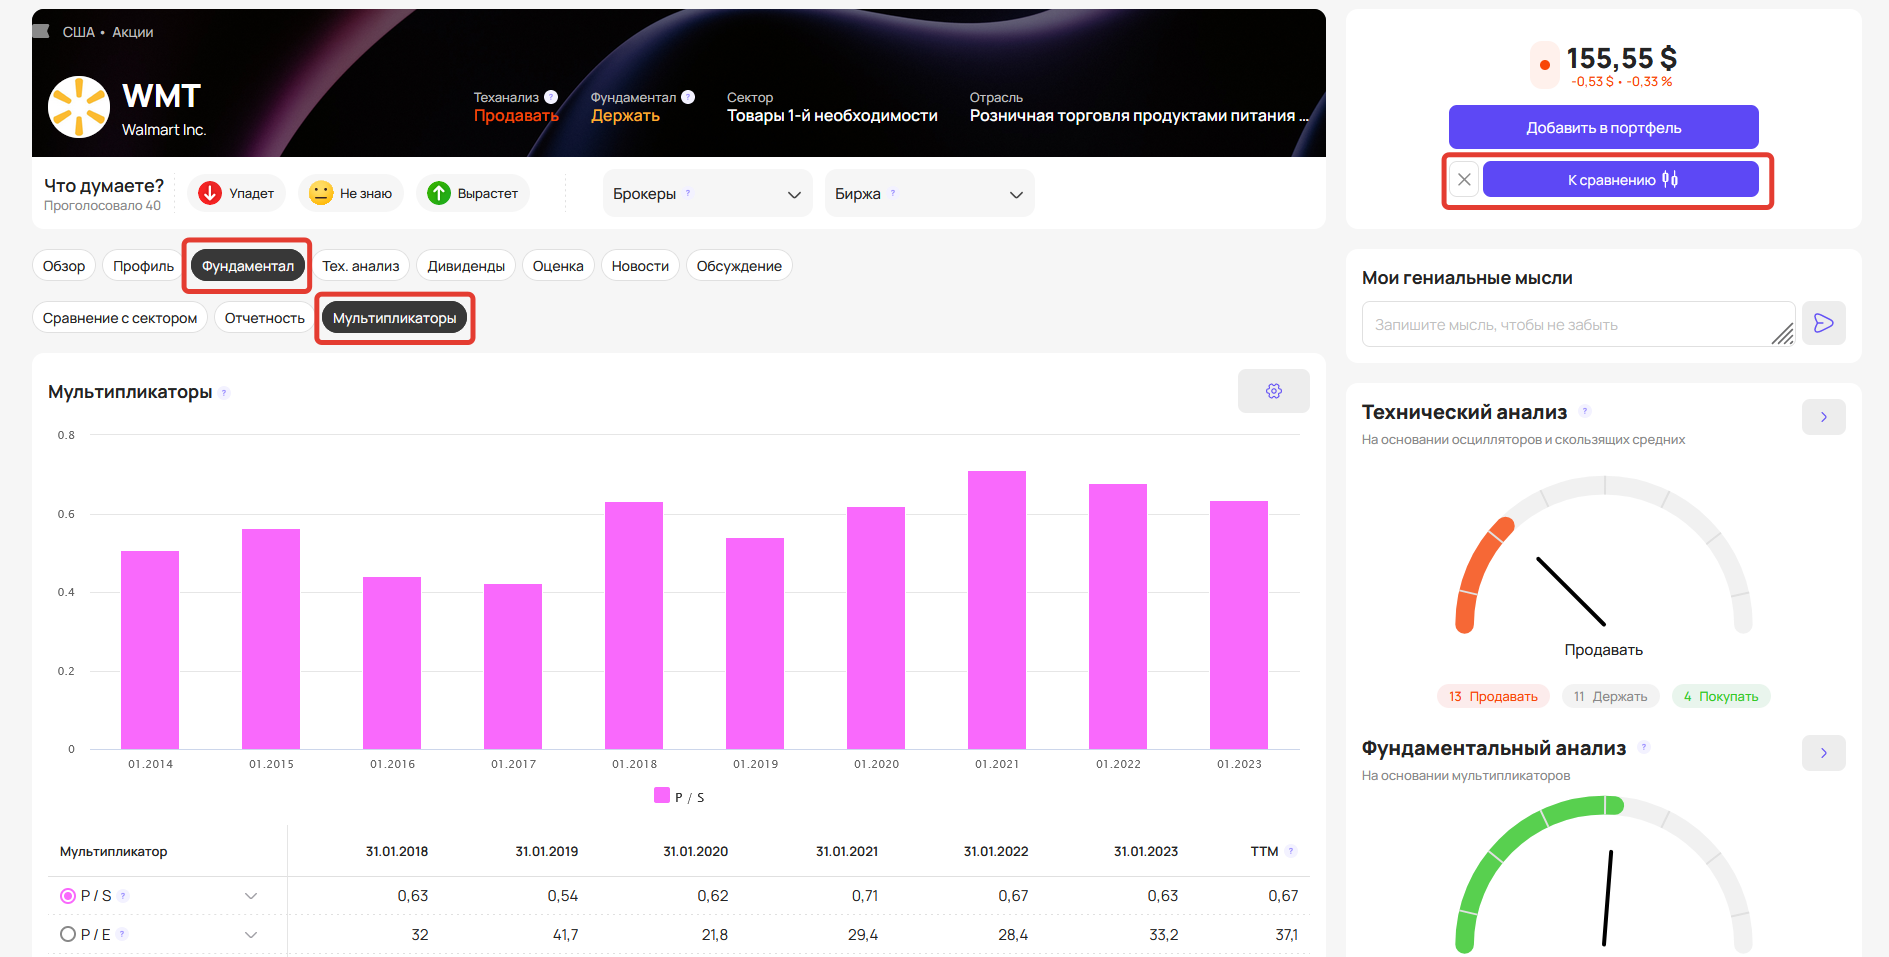The height and width of the screenshot is (957, 1889).
Task: Open chart settings gear icon
Action: [1273, 391]
